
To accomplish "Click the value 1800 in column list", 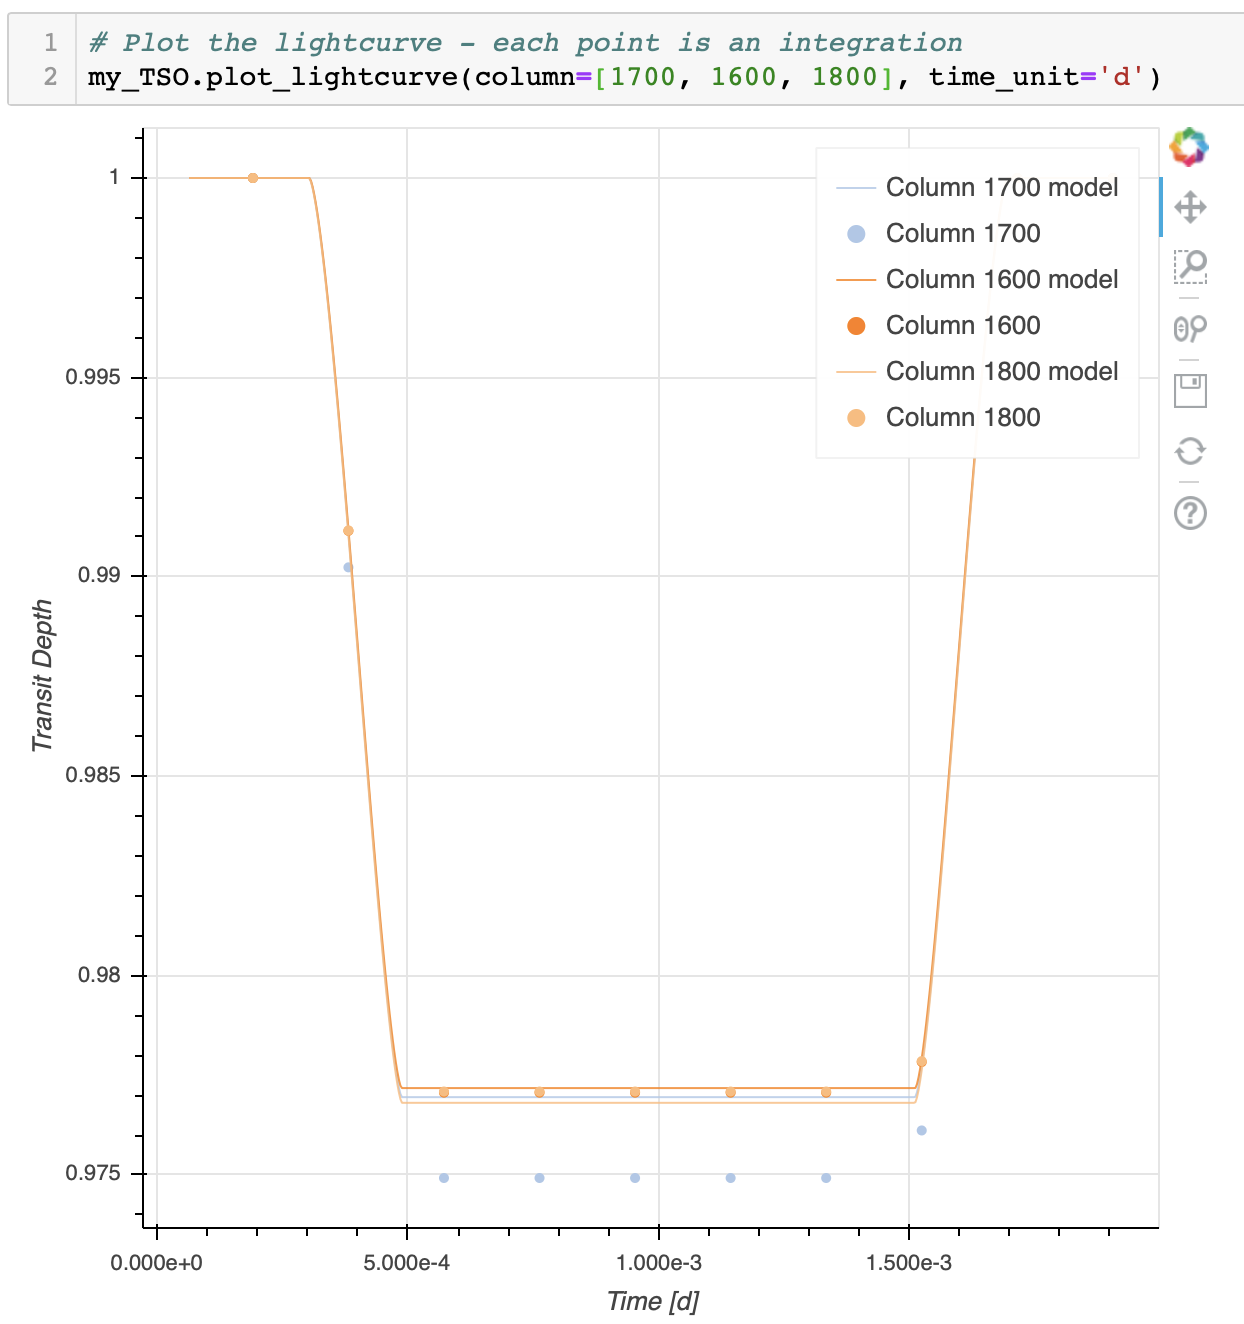I will [x=845, y=77].
